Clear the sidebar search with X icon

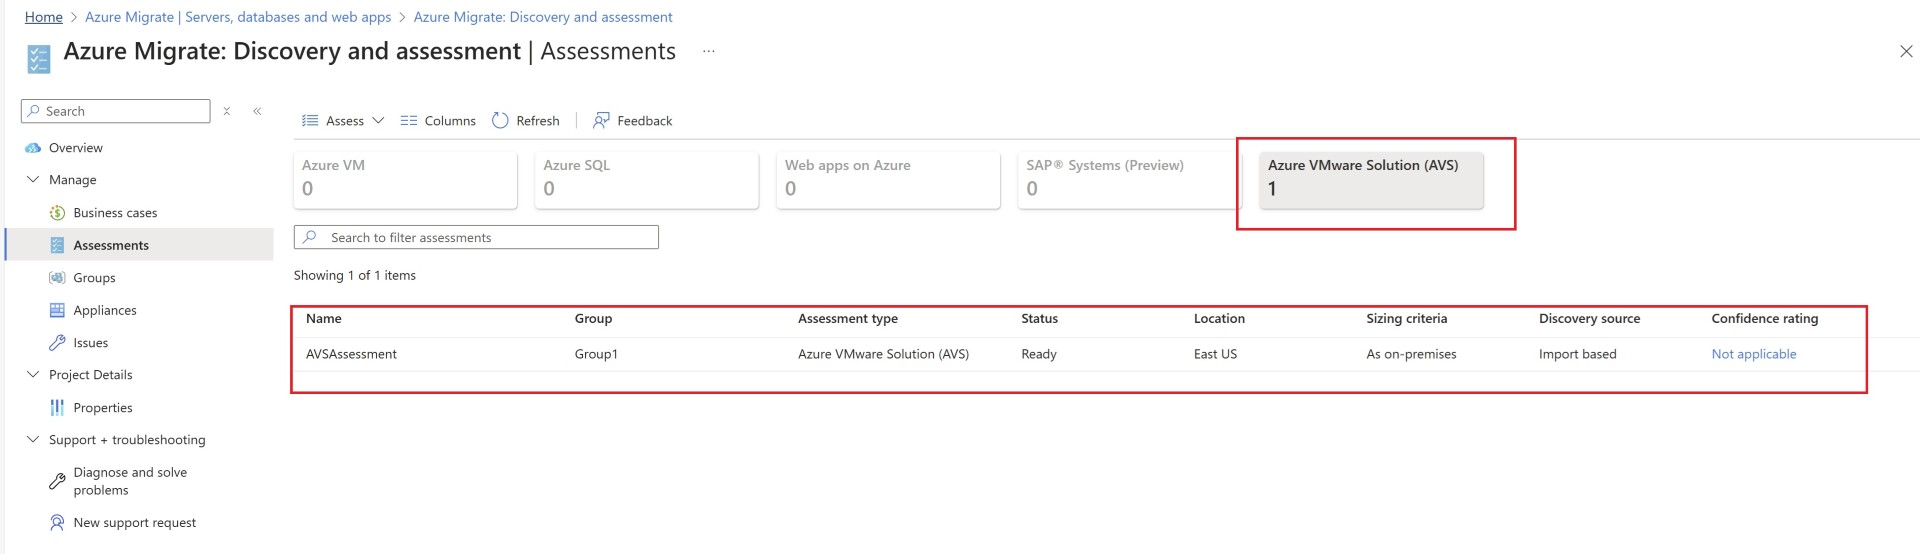pyautogui.click(x=227, y=111)
